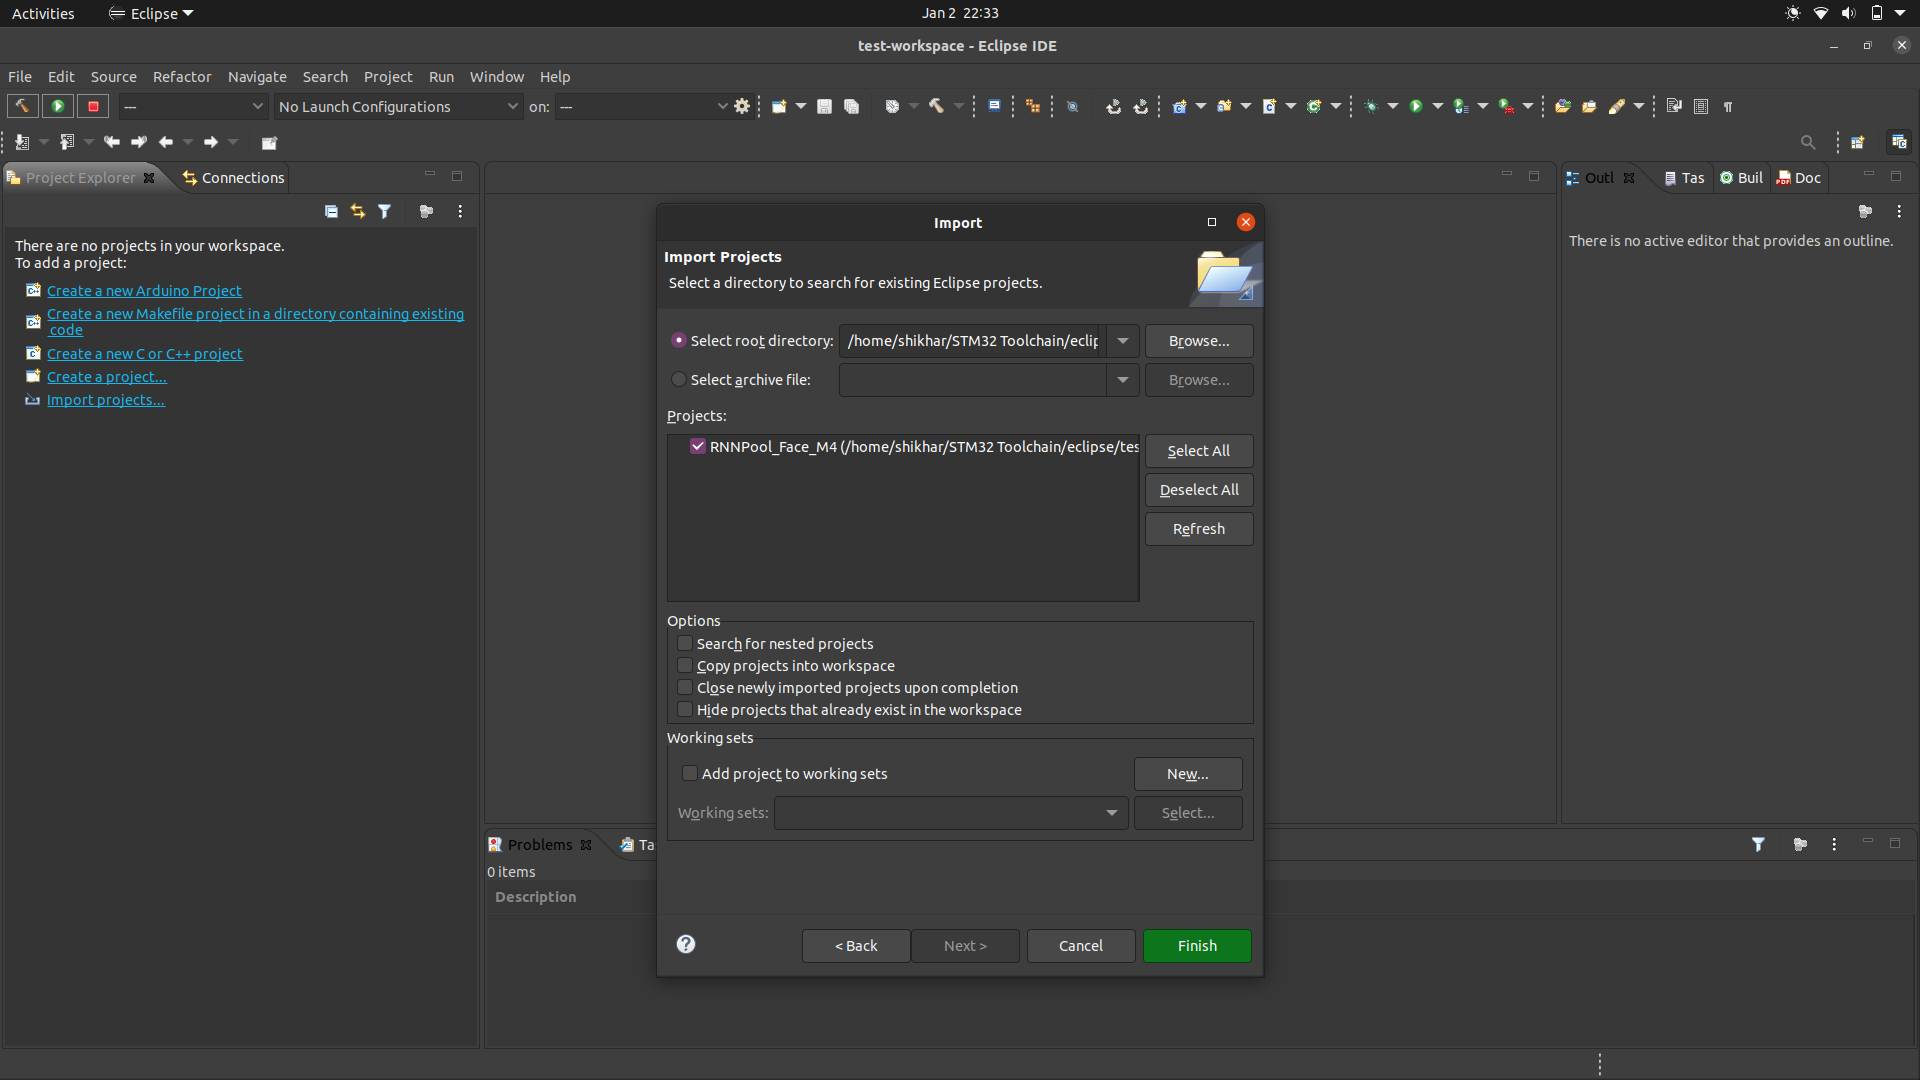Screen dimensions: 1920x1080
Task: Open the Refactor menu
Action: coord(182,77)
